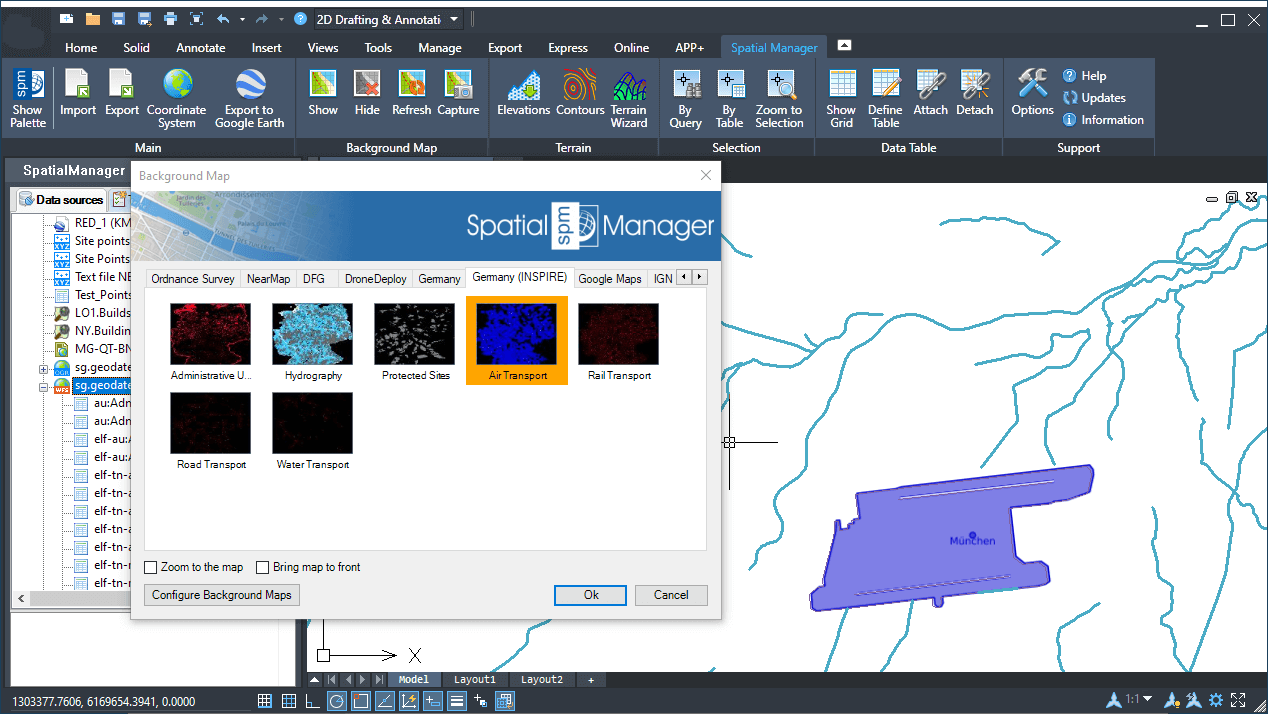The width and height of the screenshot is (1268, 714).
Task: Toggle lineweight display in status bar
Action: coord(457,701)
